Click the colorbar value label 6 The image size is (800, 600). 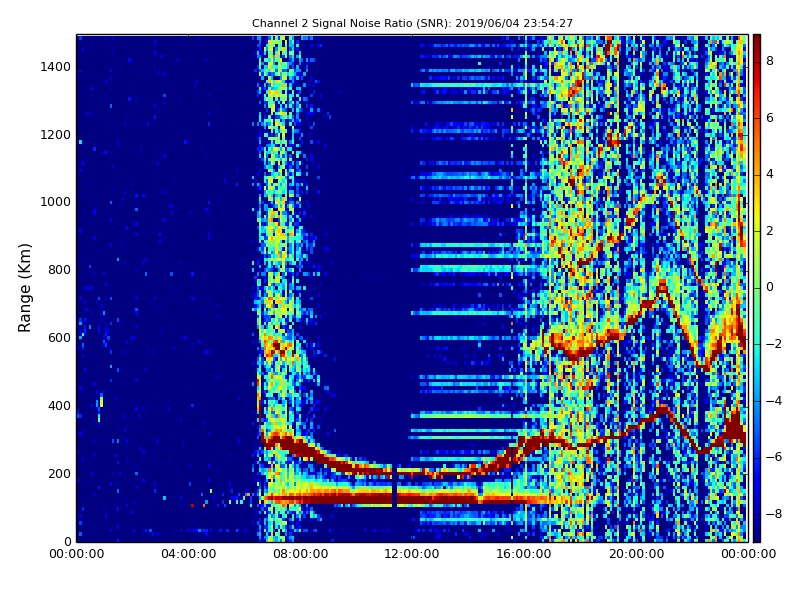[x=770, y=118]
